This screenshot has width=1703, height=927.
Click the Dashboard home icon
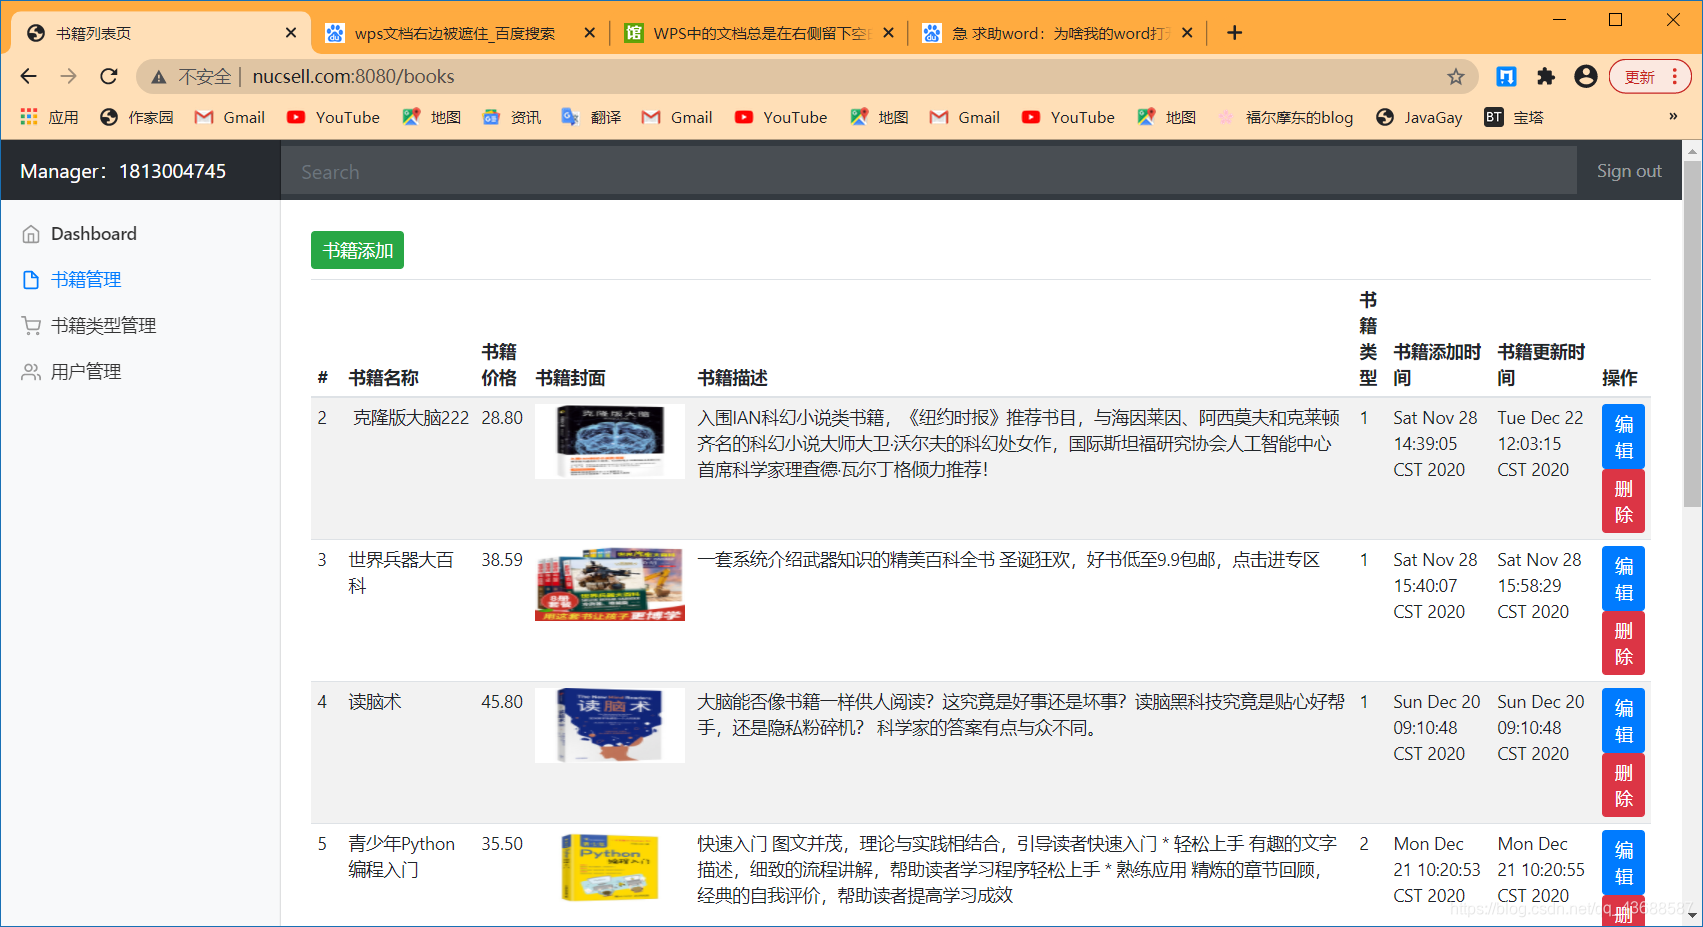coord(31,234)
